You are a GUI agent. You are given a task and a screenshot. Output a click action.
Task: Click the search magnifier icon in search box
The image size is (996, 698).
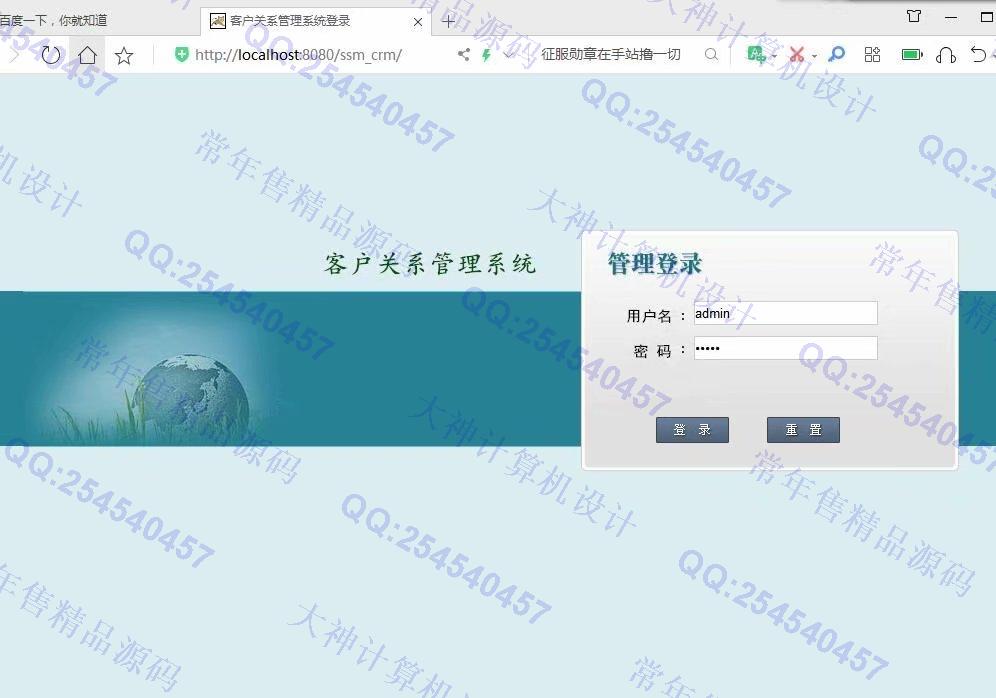click(711, 55)
